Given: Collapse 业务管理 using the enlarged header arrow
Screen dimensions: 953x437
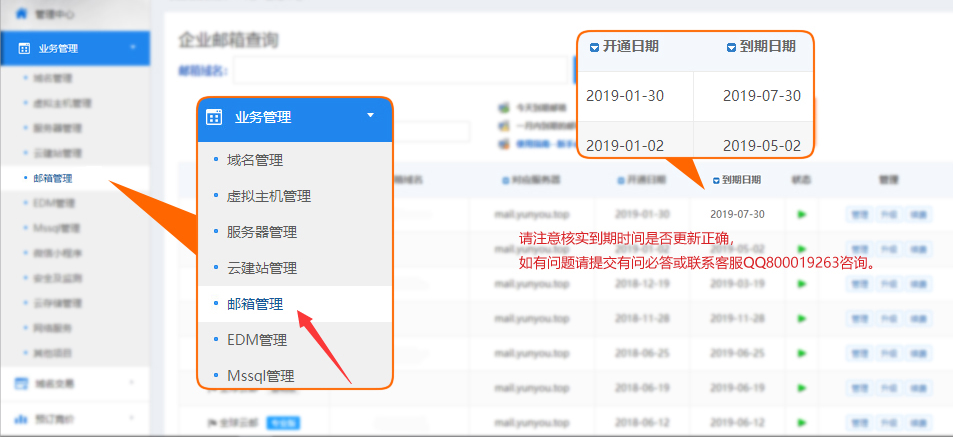Looking at the screenshot, I should [370, 116].
